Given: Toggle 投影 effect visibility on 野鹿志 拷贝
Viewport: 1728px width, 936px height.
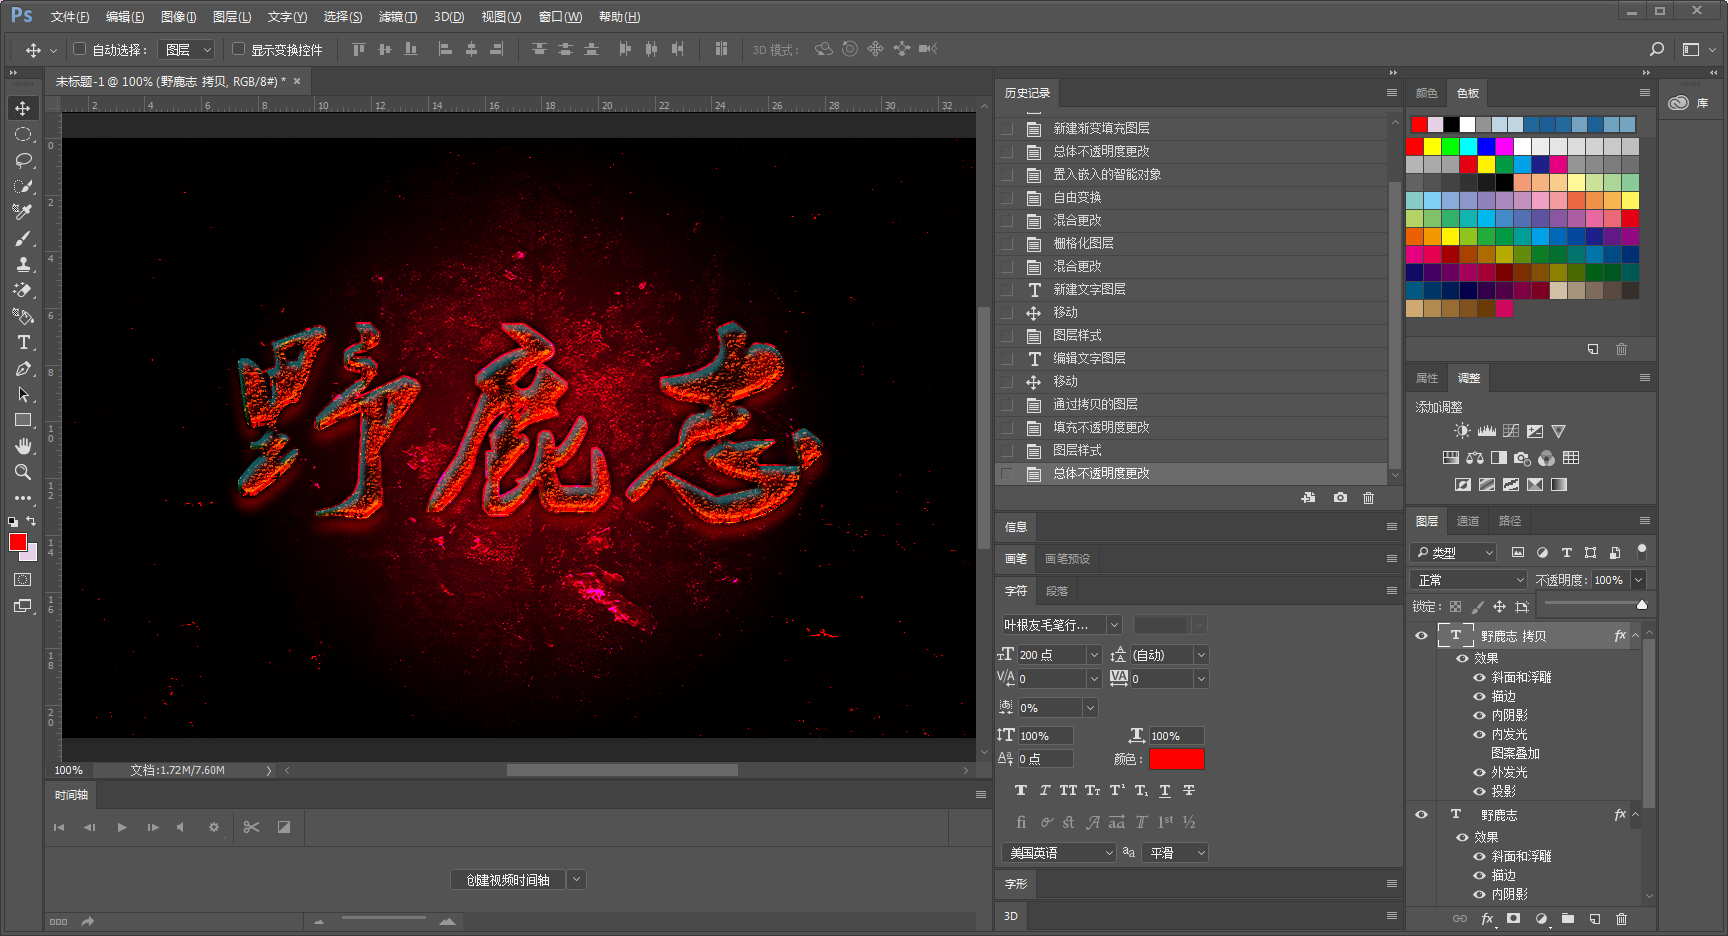Looking at the screenshot, I should [1479, 791].
